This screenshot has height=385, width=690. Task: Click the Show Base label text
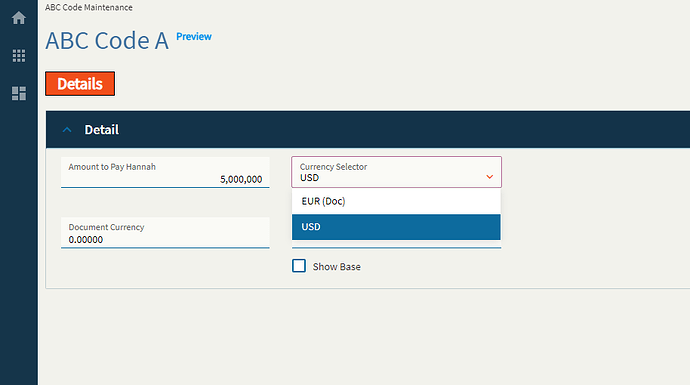337,267
